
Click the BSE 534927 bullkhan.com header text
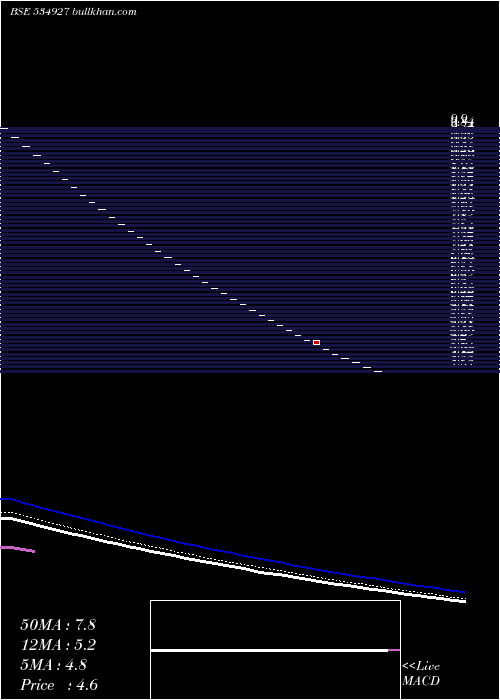click(73, 12)
